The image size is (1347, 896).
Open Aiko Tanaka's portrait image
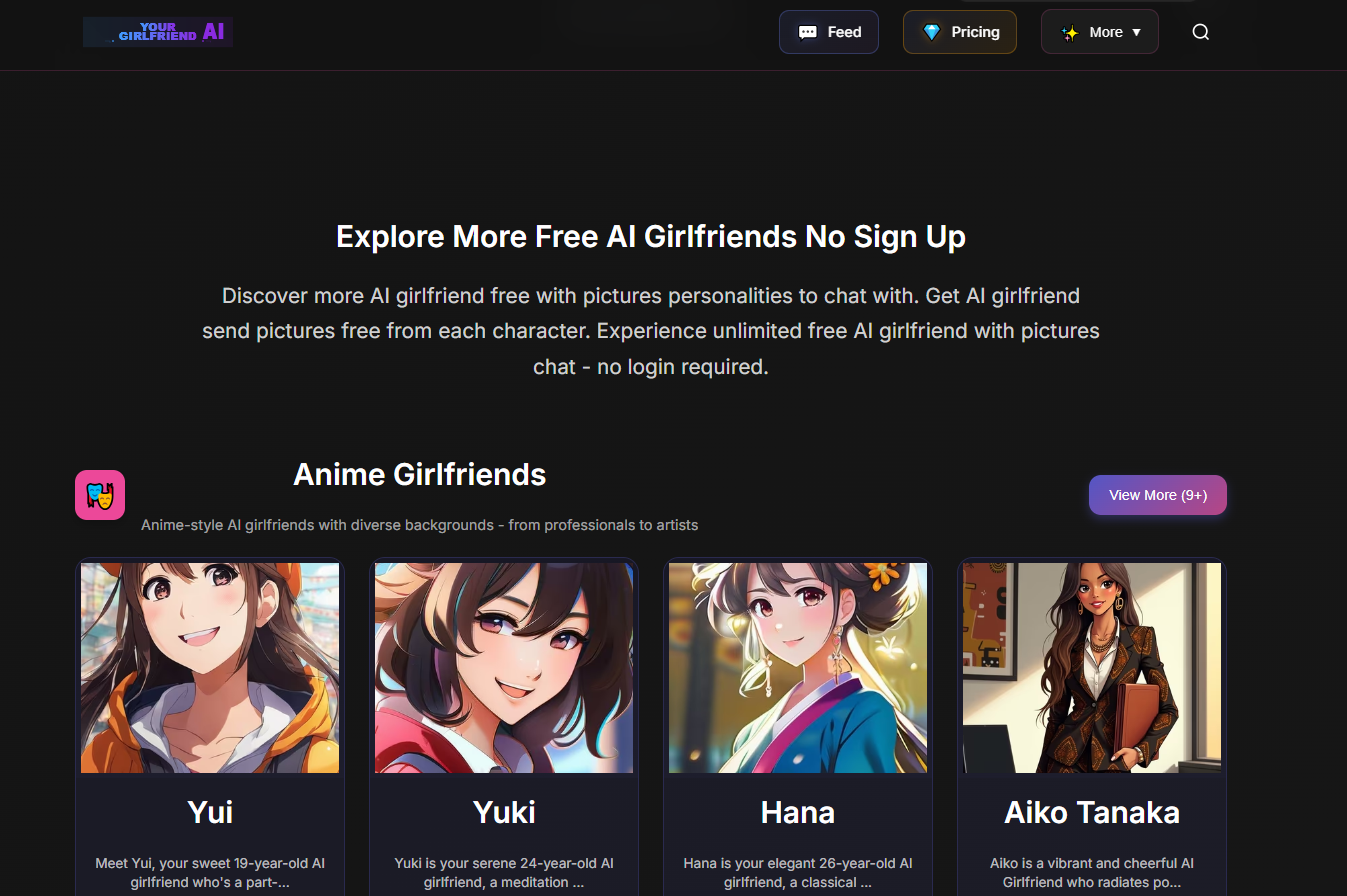(1092, 667)
